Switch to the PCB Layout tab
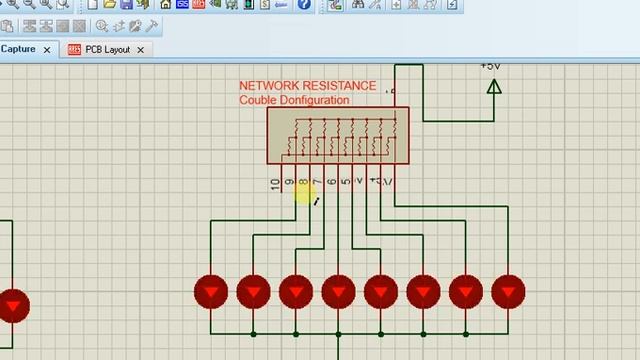This screenshot has width=640, height=360. tap(107, 50)
